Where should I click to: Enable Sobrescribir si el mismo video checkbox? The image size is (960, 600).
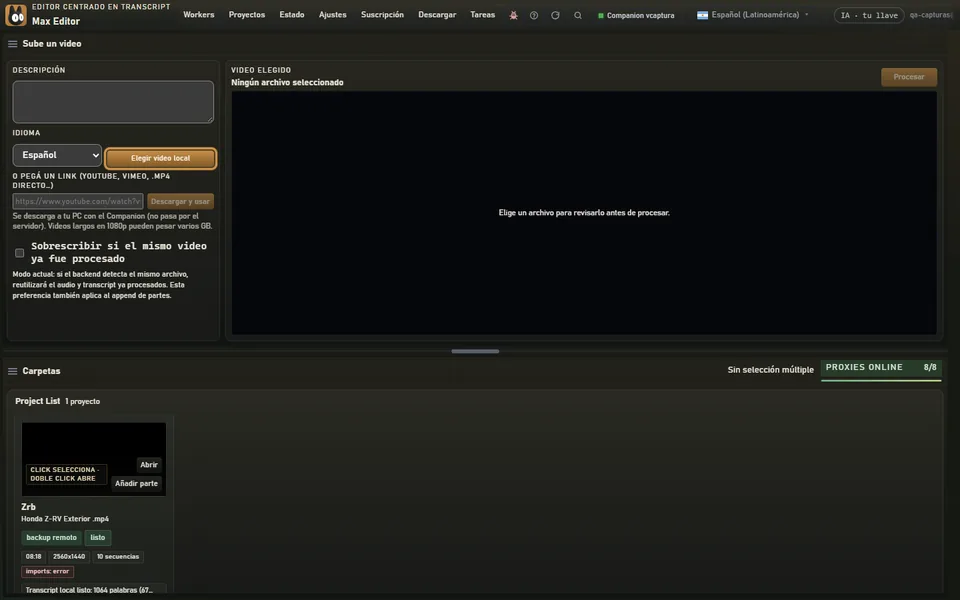click(x=20, y=253)
